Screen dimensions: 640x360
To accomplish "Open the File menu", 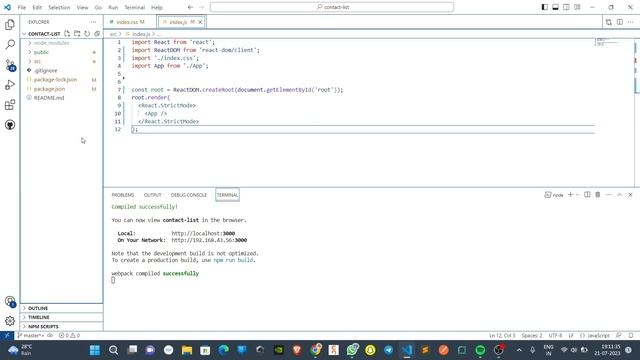I will click(22, 7).
